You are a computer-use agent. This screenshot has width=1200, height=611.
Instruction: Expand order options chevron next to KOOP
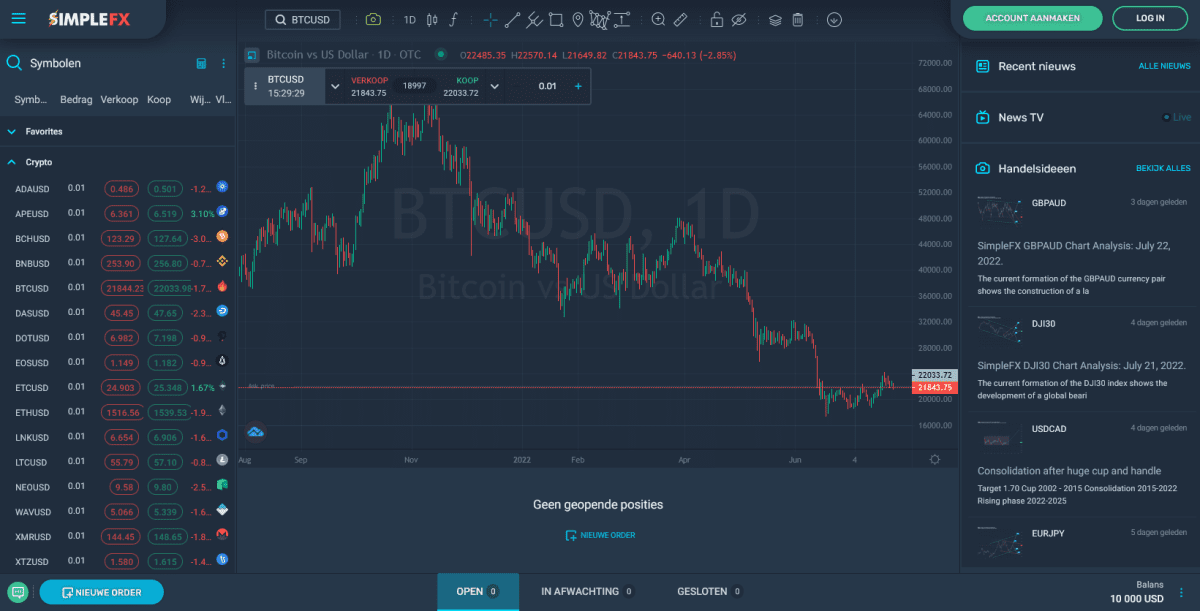(x=494, y=86)
